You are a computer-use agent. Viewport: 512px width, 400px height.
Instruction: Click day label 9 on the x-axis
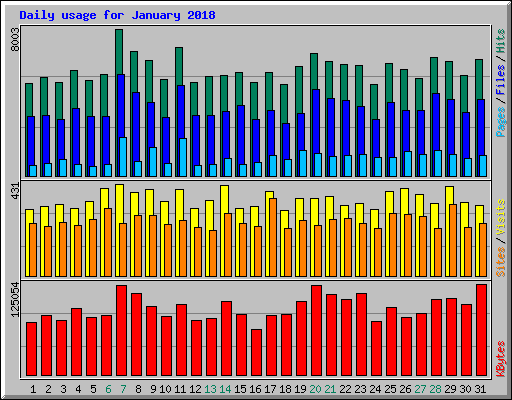pos(153,389)
